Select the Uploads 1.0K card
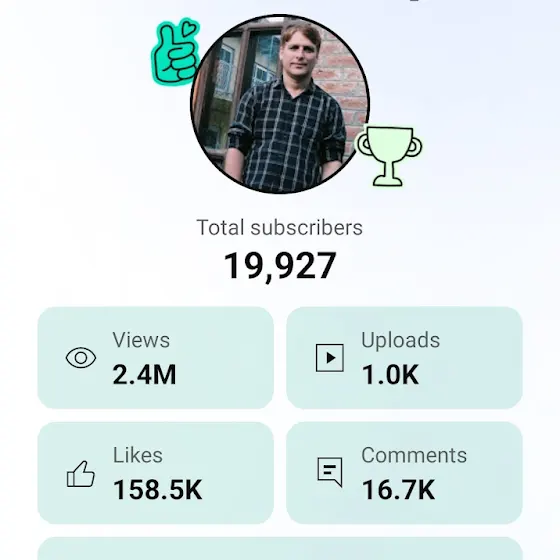560x560 pixels. tap(404, 358)
